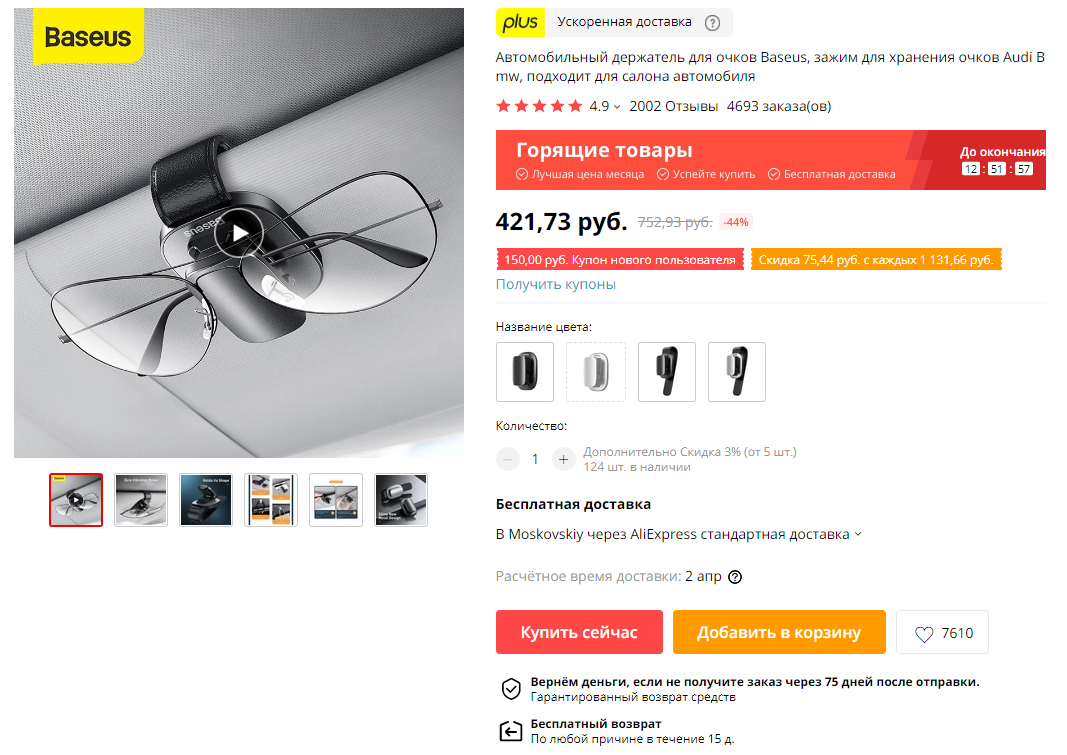Open the 2002 Отзывы reviews link
This screenshot has width=1067, height=755.
click(x=673, y=106)
